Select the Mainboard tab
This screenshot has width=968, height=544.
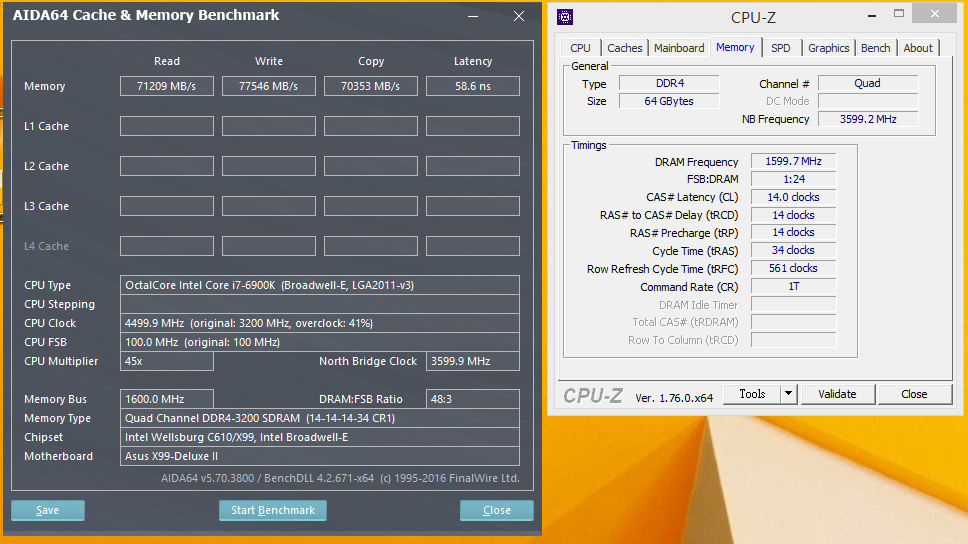pos(679,48)
